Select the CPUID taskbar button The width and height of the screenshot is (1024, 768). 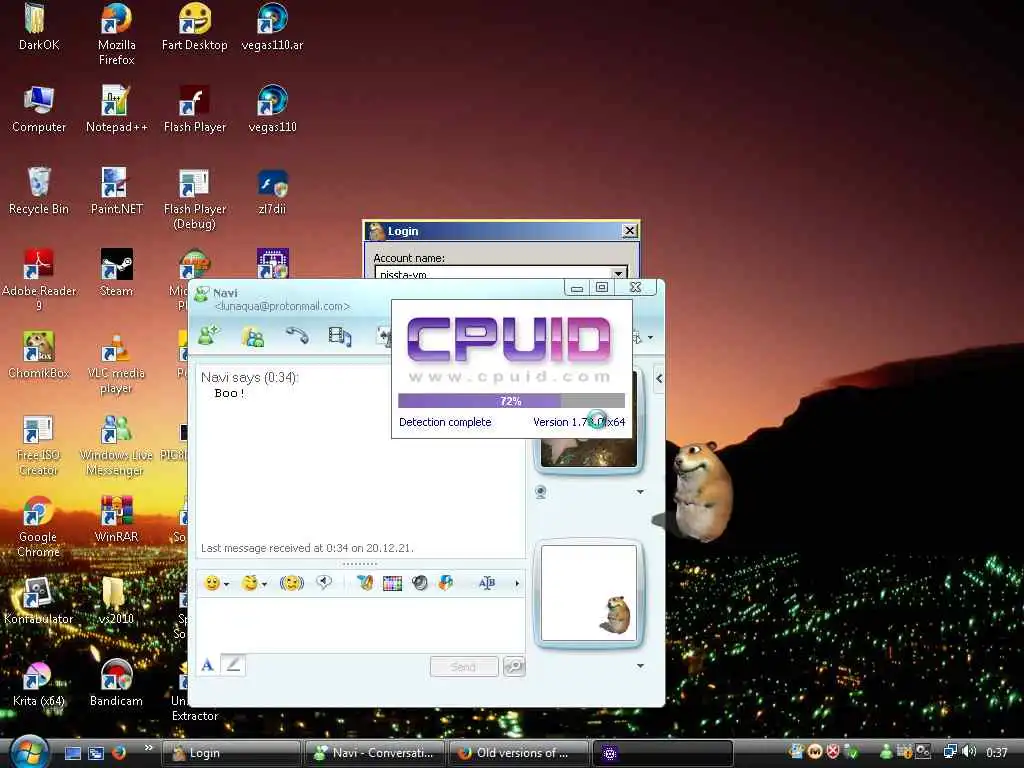point(662,753)
